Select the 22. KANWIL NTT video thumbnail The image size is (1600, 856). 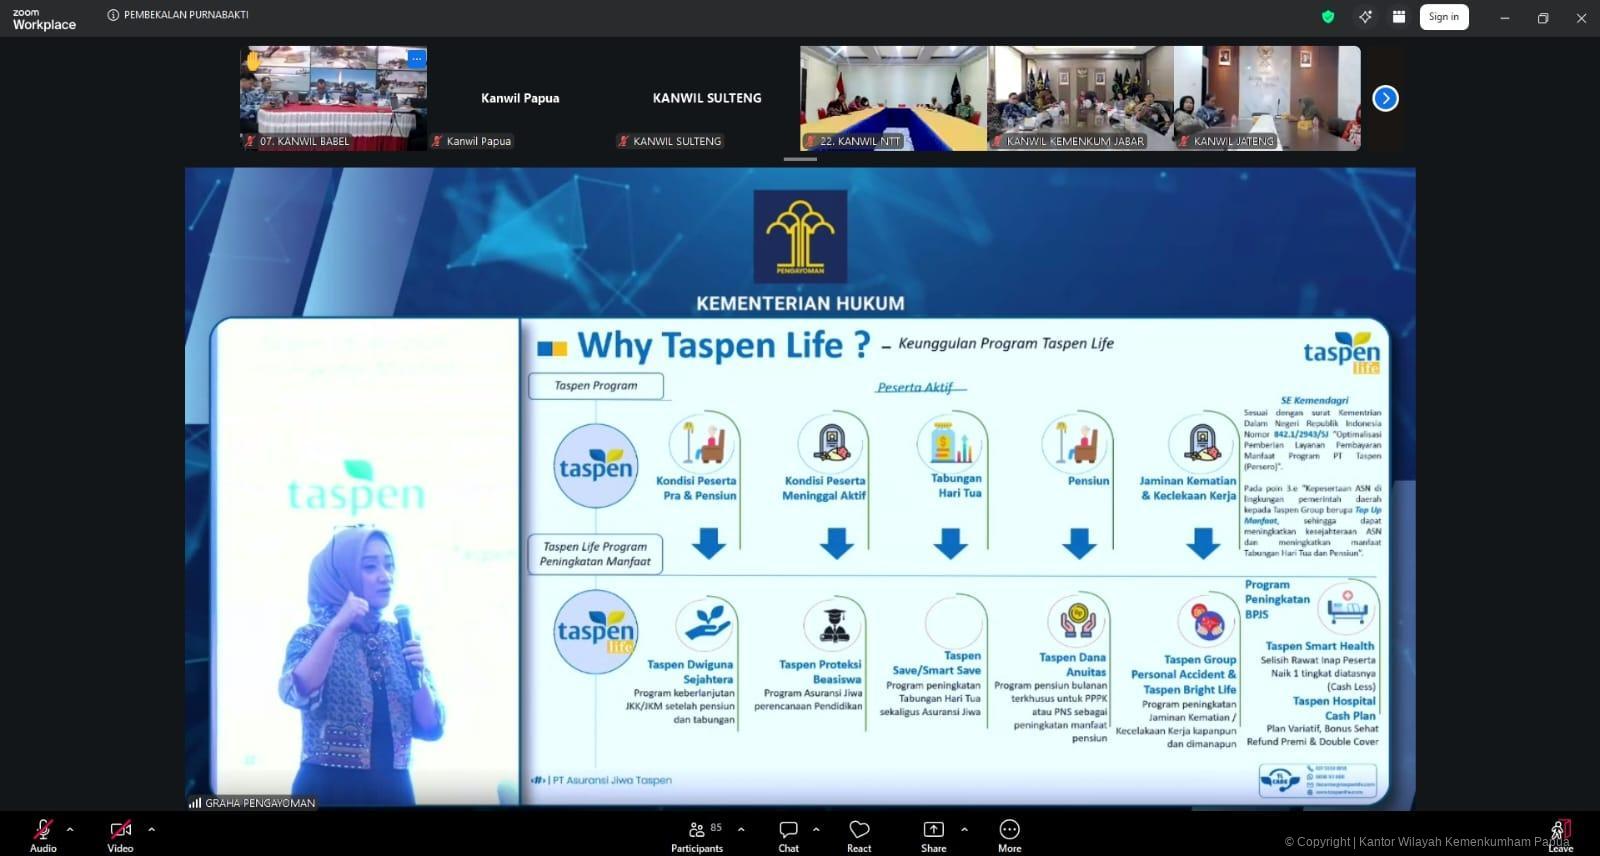(x=893, y=98)
